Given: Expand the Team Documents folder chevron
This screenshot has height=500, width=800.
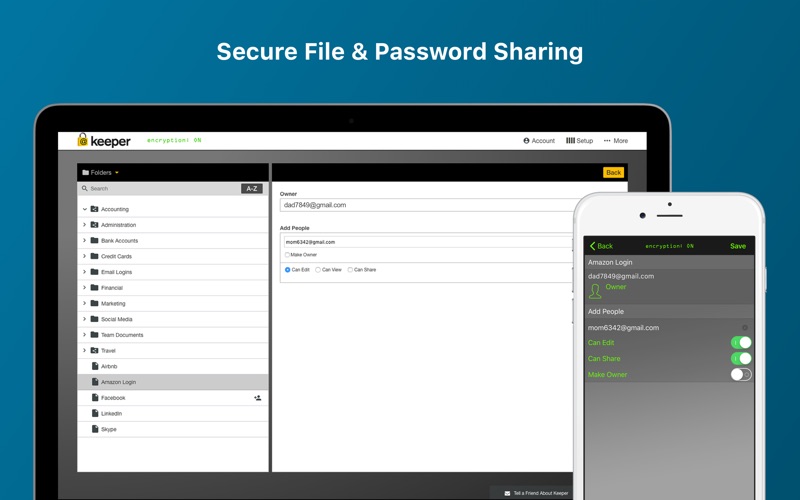Looking at the screenshot, I should pos(85,335).
